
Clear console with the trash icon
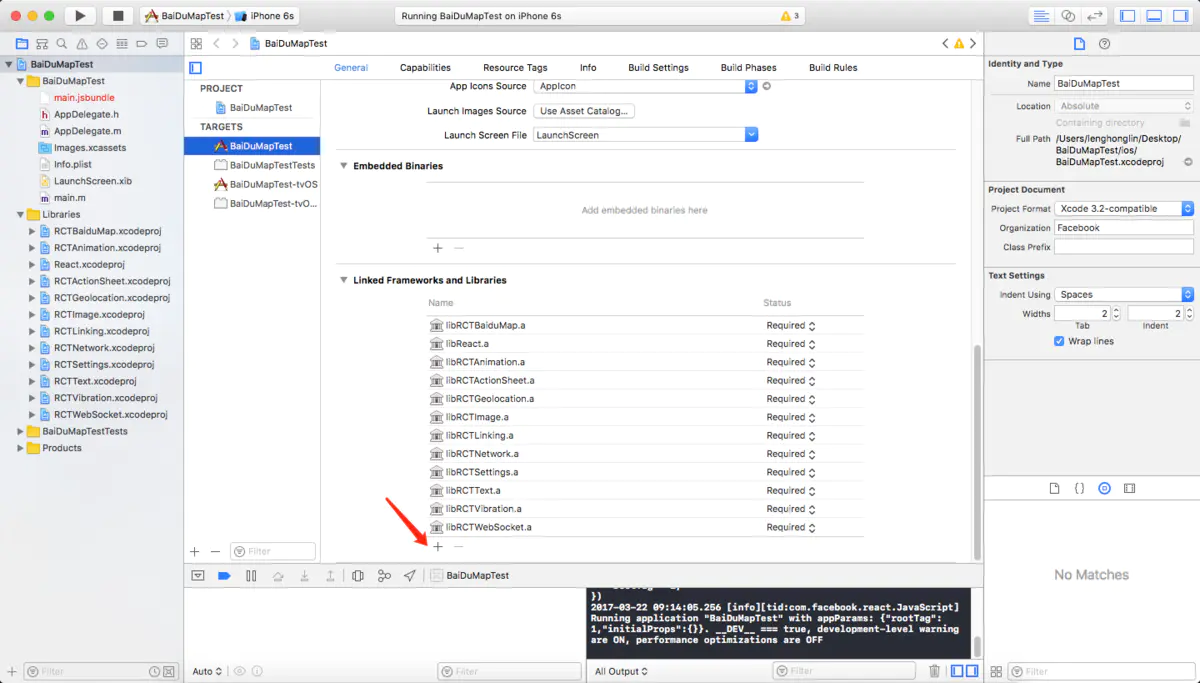934,671
